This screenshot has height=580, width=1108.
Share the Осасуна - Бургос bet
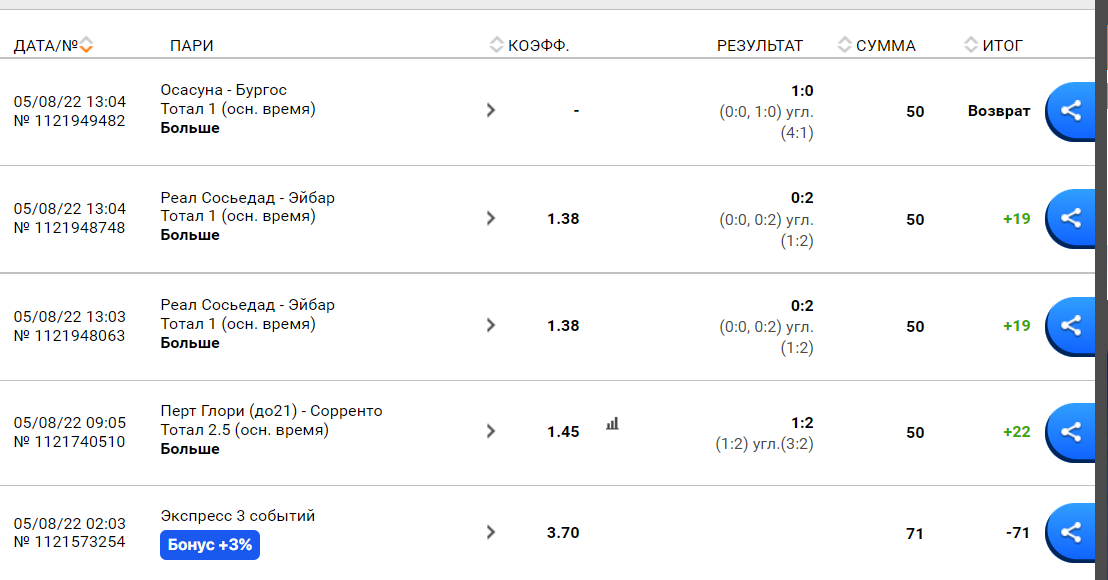(x=1071, y=111)
